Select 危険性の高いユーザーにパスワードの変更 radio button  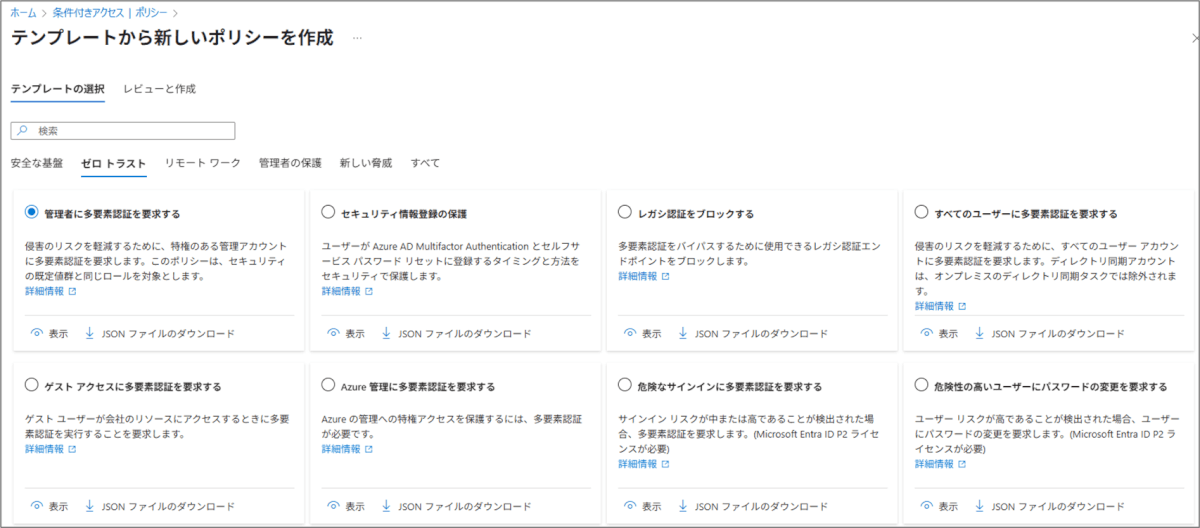pos(921,385)
